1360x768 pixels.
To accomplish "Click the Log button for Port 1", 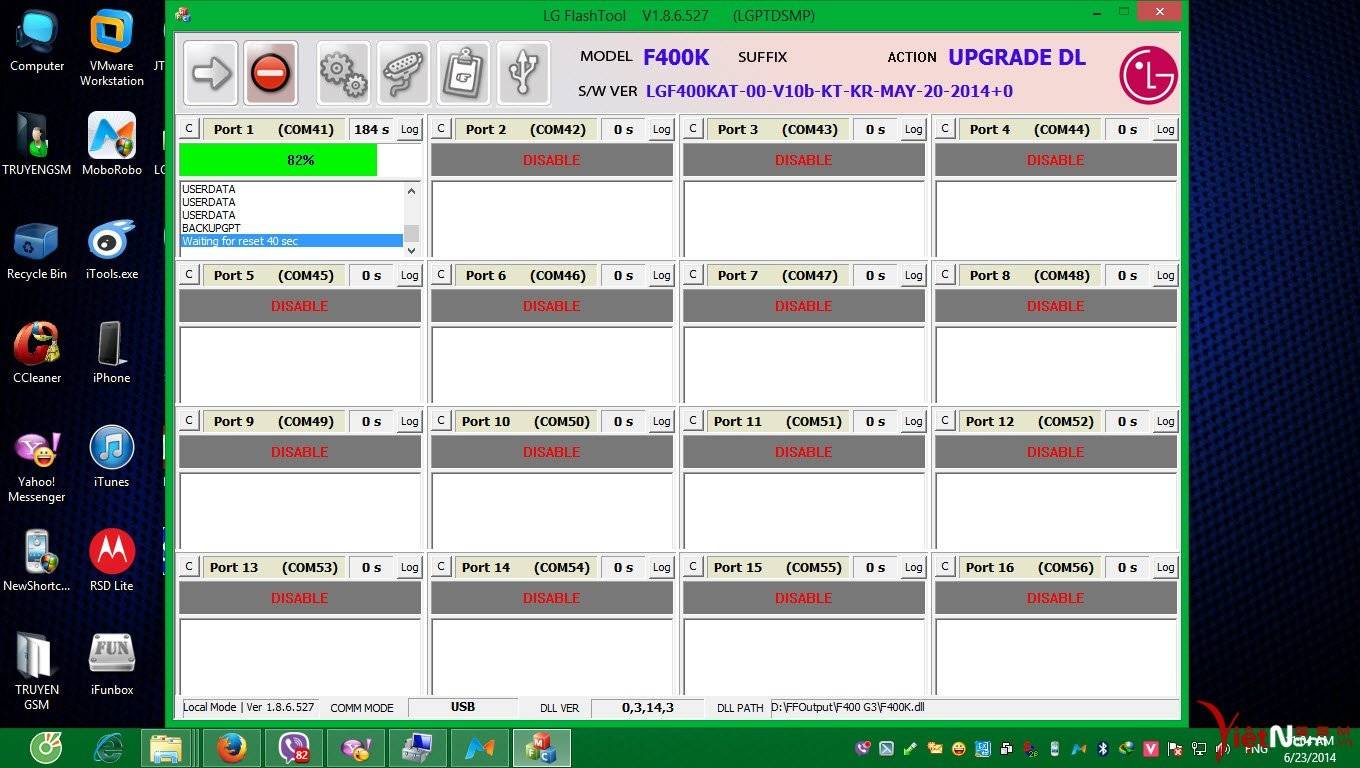I will pos(410,129).
